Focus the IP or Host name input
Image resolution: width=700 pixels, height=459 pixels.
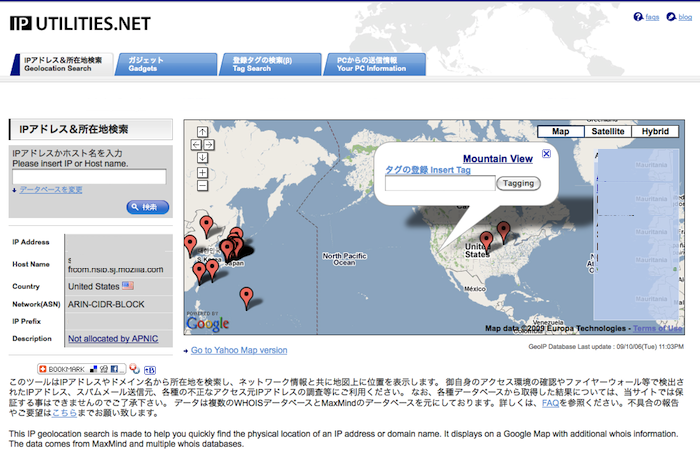89,177
